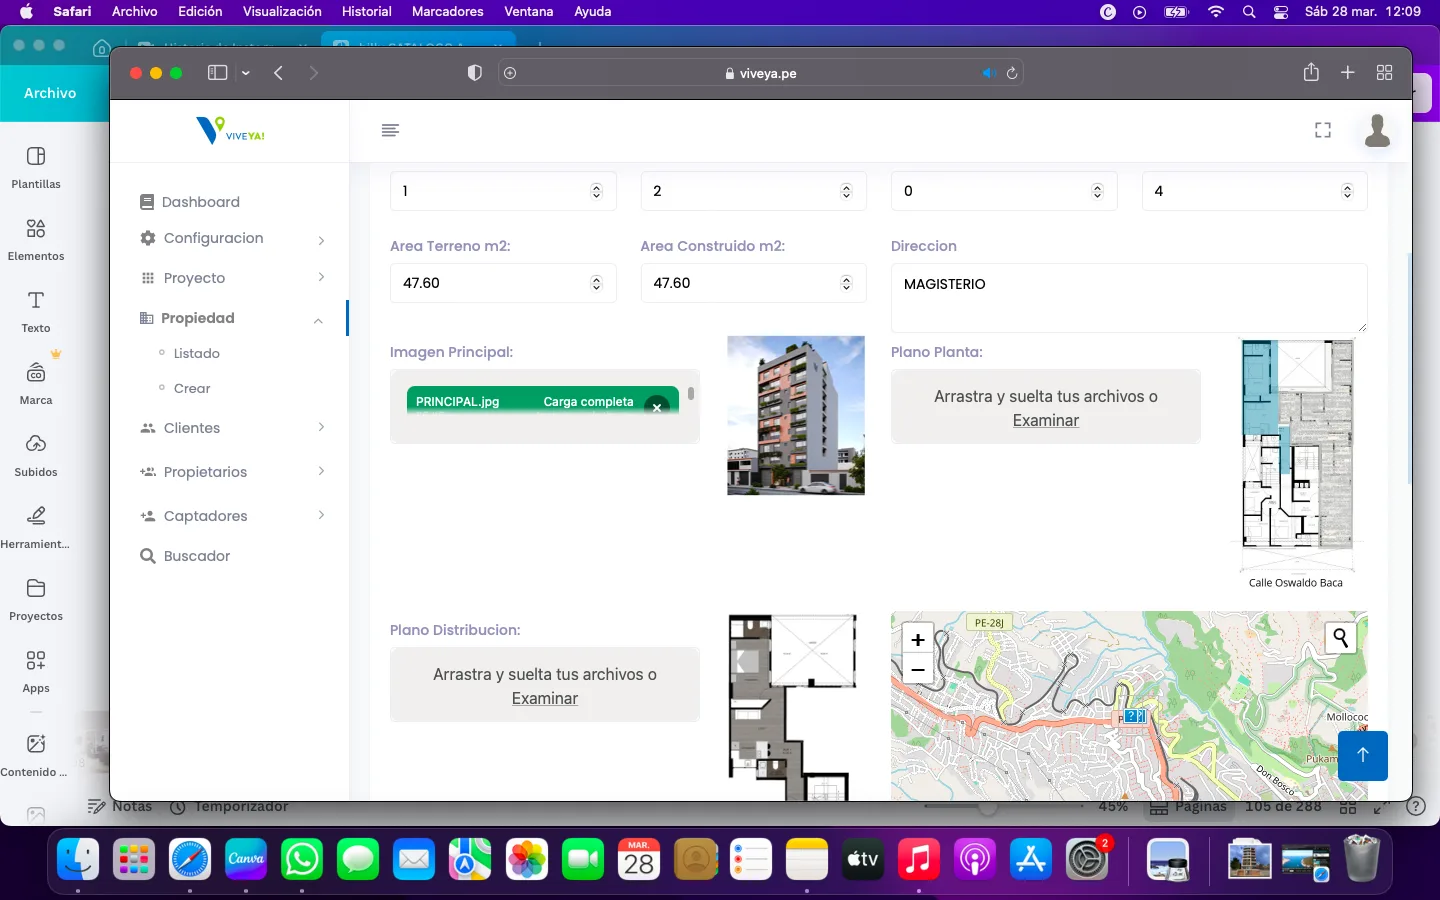This screenshot has width=1440, height=900.
Task: Open the user profile avatar
Action: [x=1377, y=130]
